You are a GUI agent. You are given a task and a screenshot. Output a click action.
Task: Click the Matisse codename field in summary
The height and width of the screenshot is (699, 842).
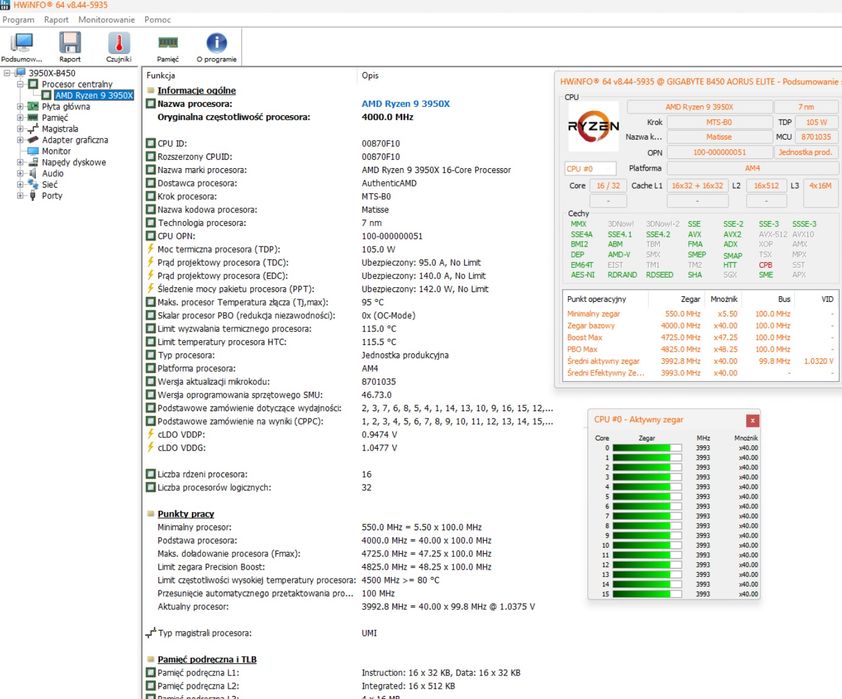point(719,137)
